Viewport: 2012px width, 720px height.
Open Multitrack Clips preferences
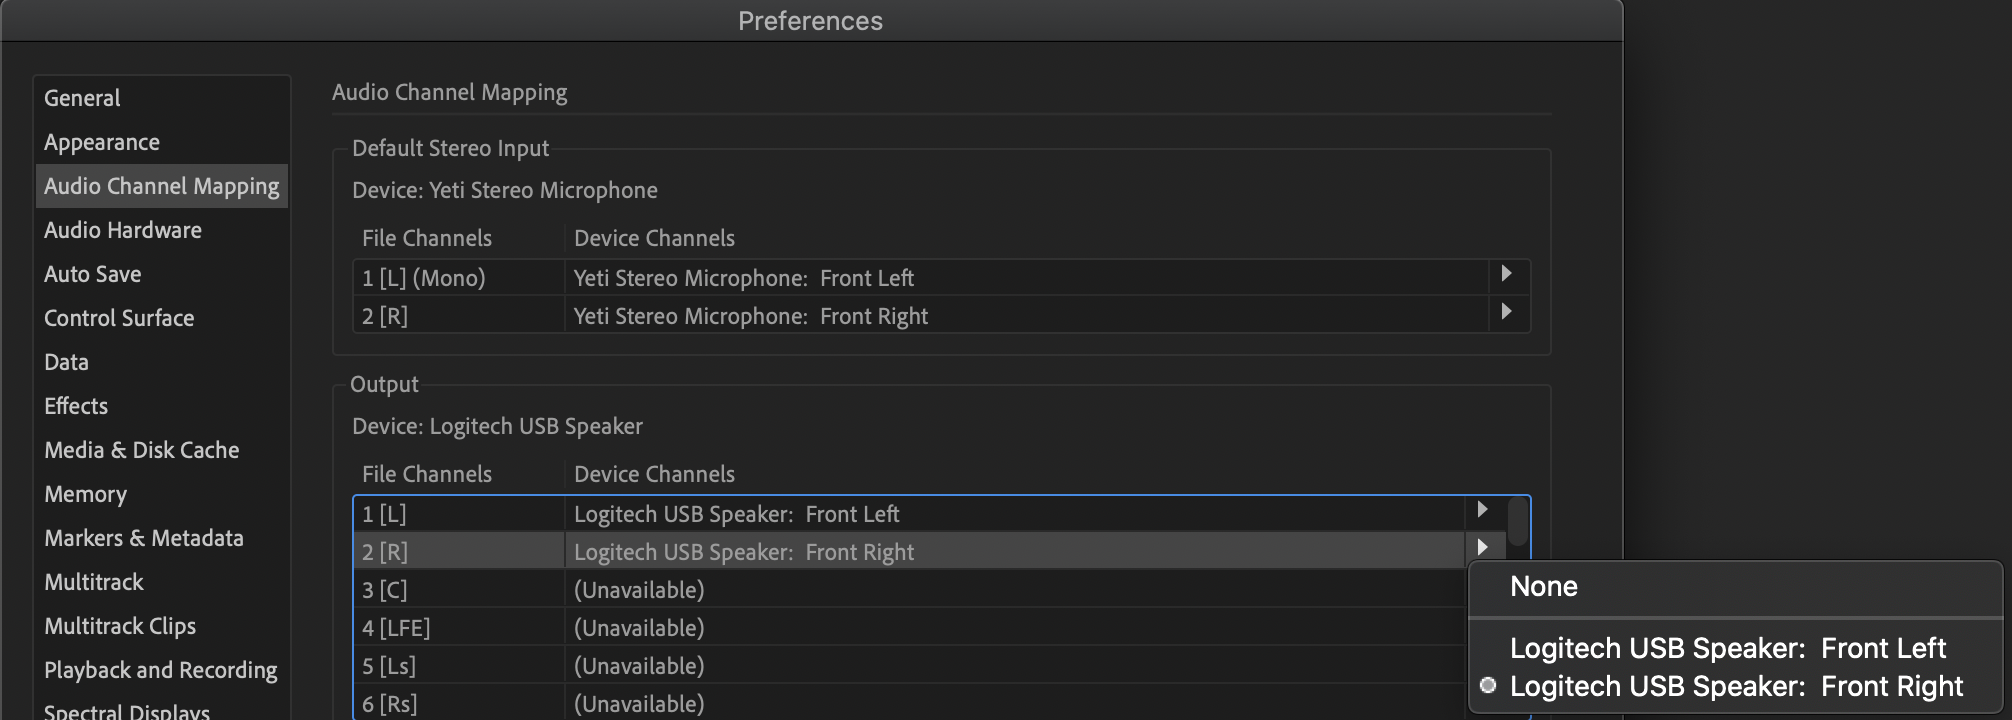tap(119, 626)
